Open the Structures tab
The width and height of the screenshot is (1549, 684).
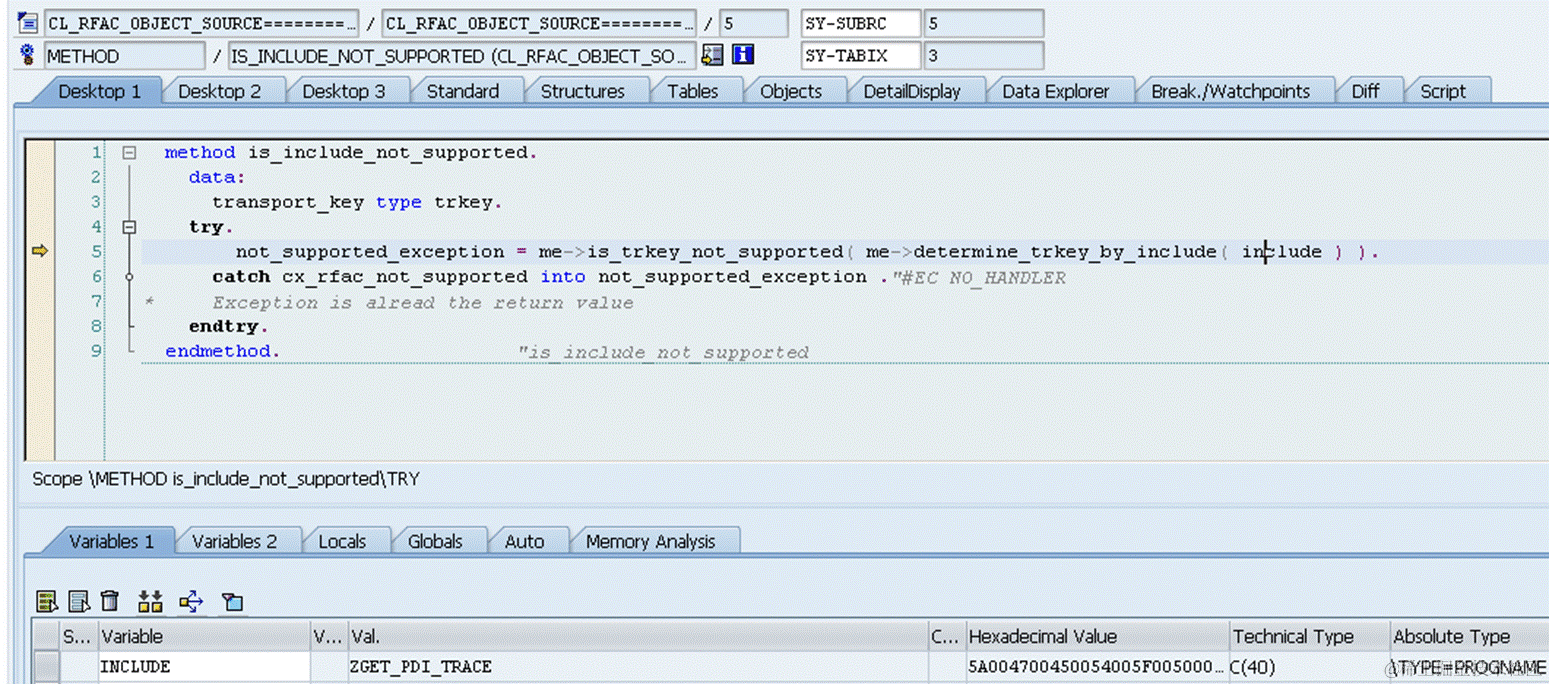(x=582, y=91)
